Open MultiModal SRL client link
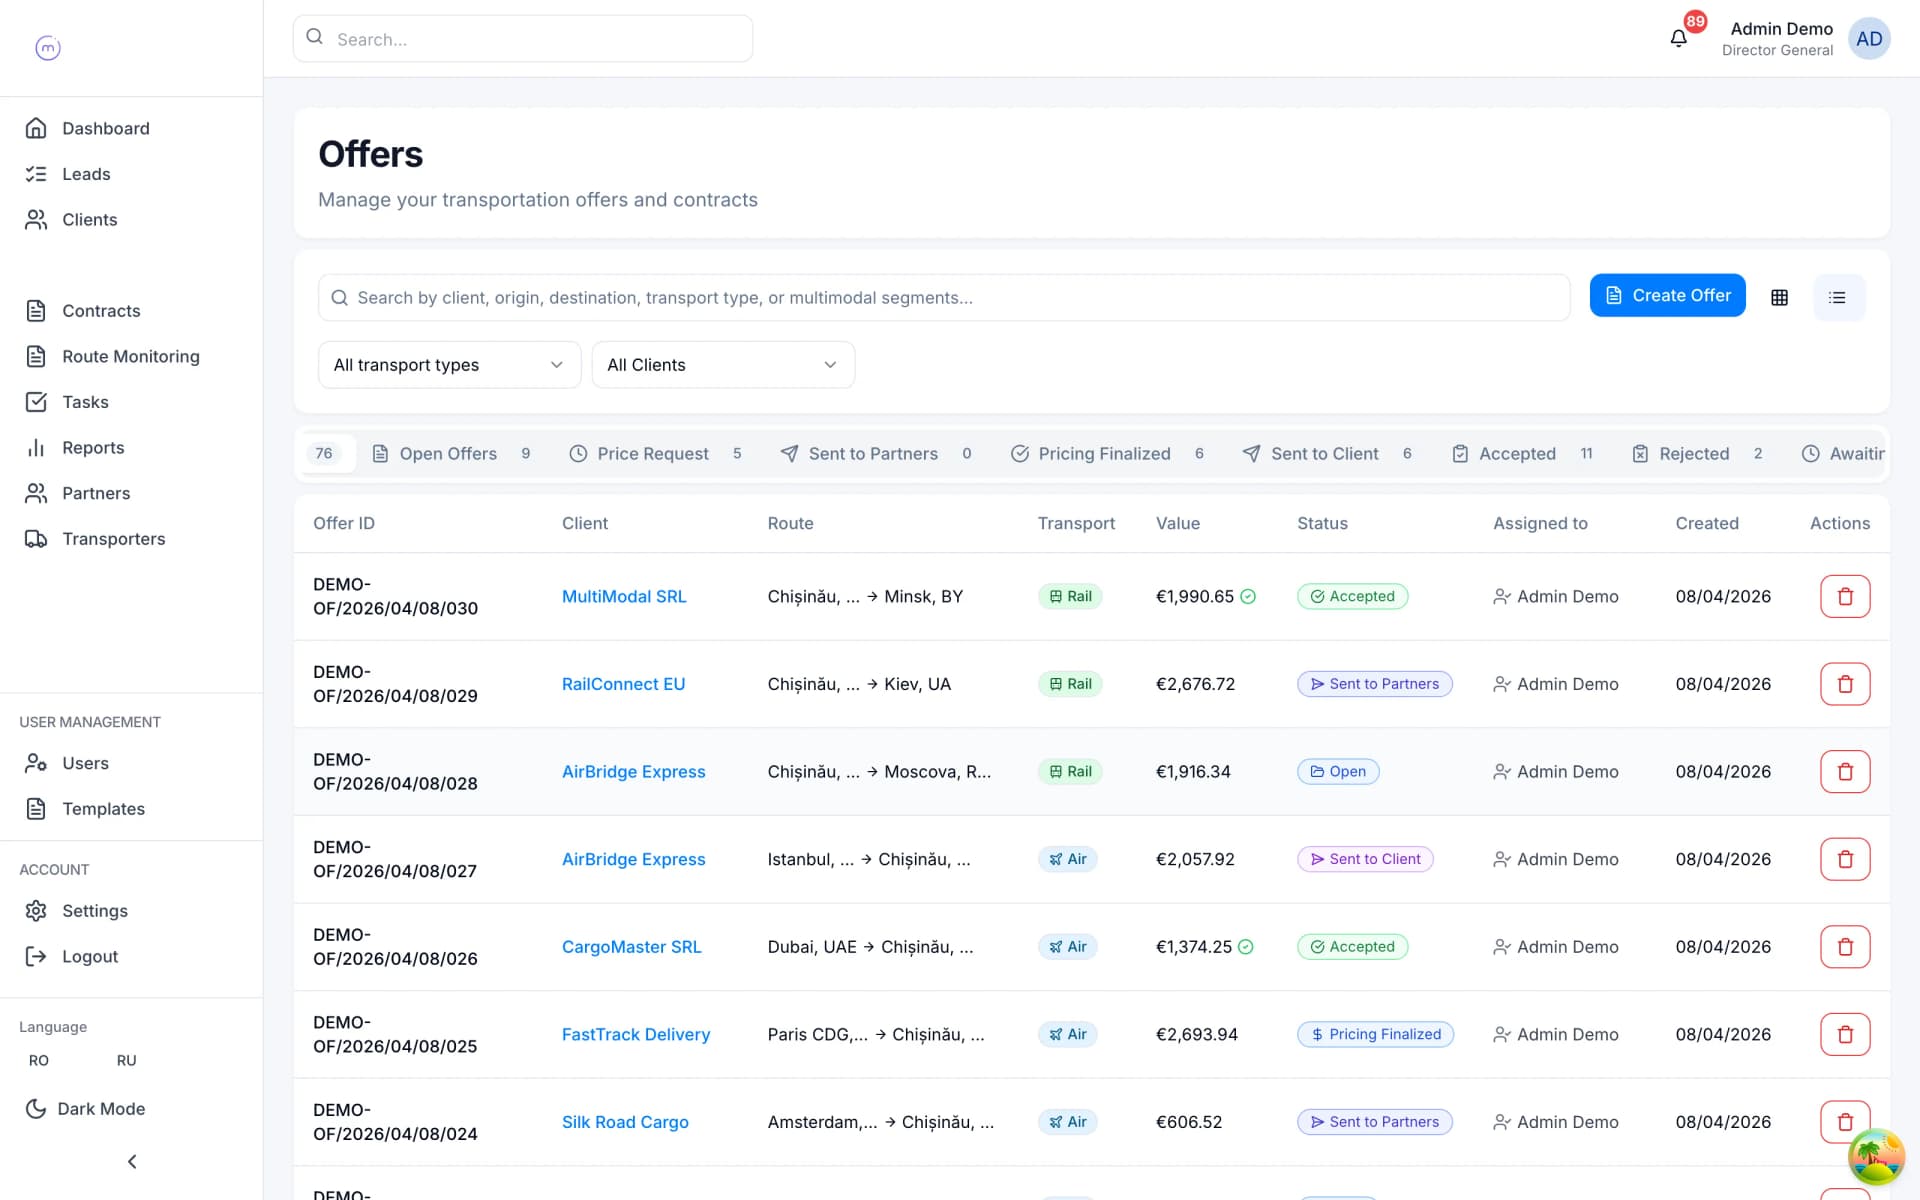The height and width of the screenshot is (1200, 1920). click(x=624, y=597)
